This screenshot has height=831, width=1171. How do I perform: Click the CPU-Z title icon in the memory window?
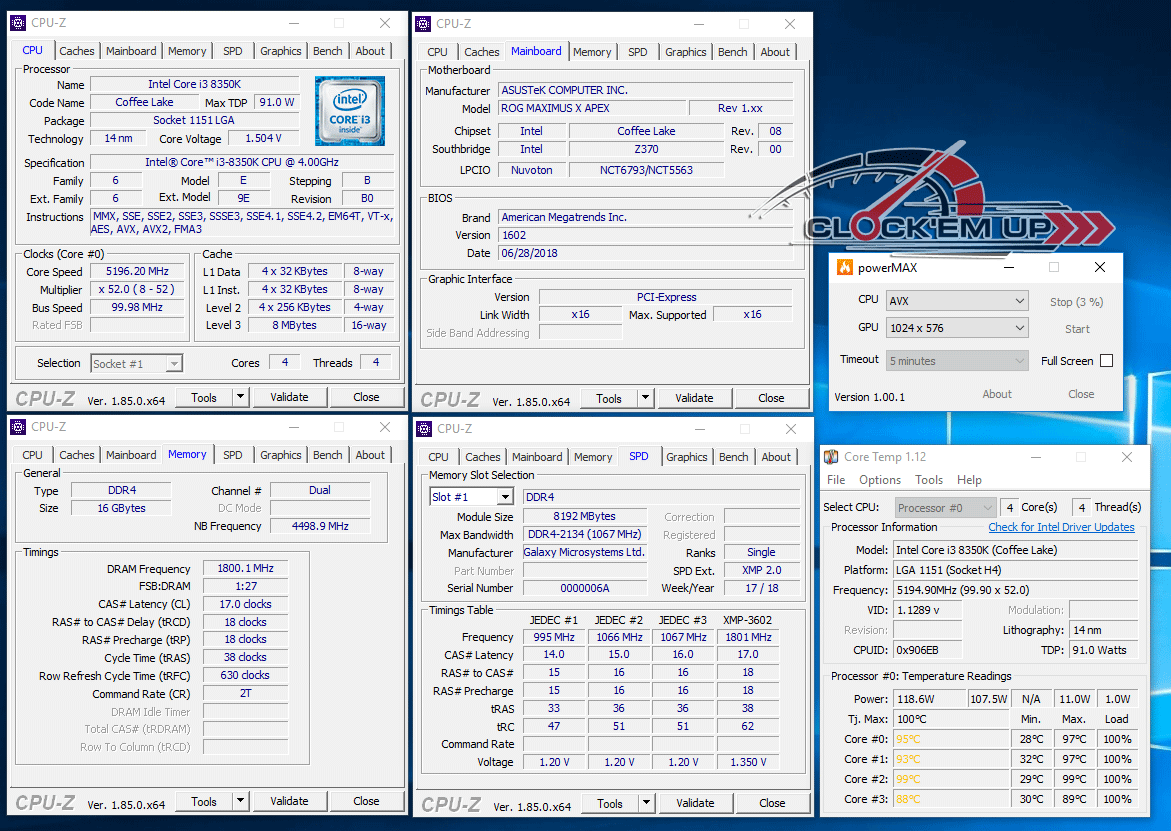18,427
